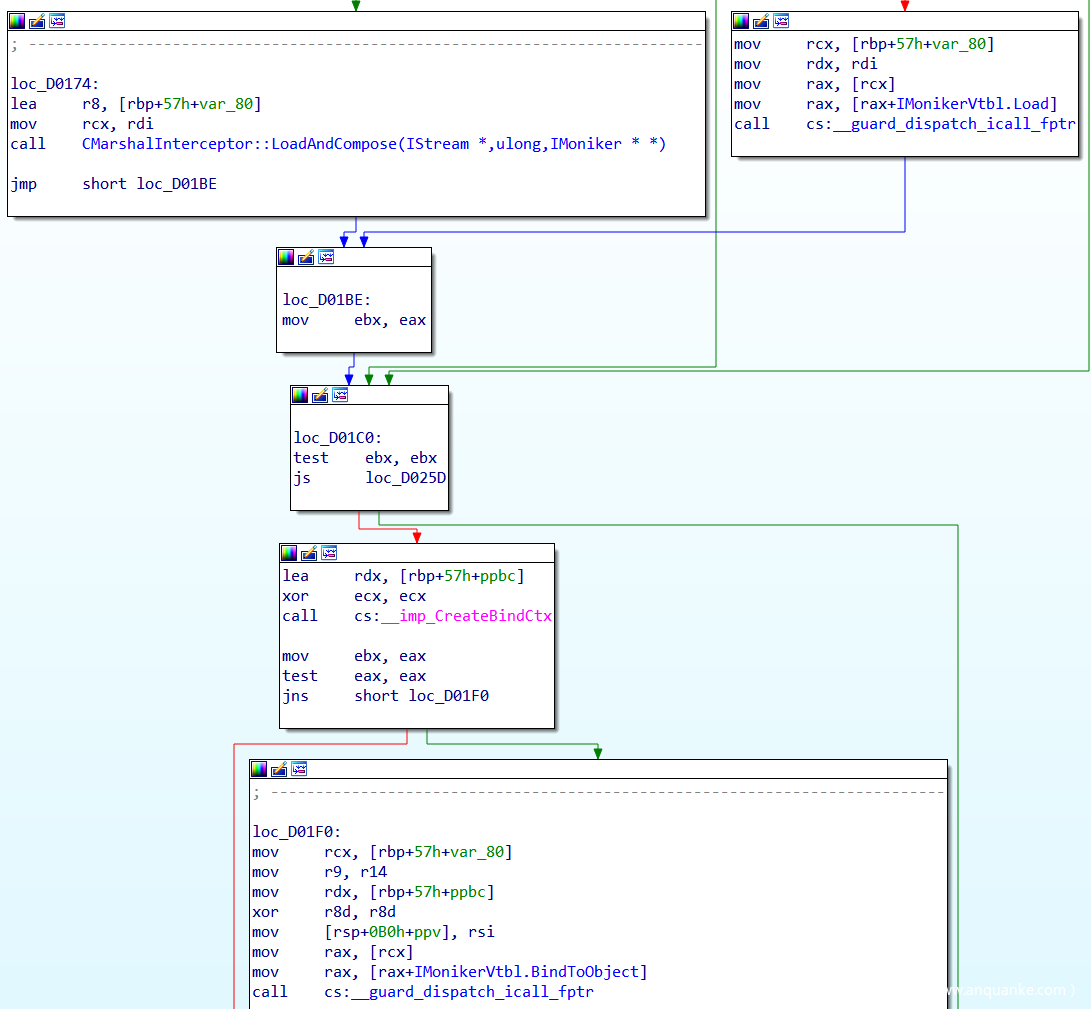Click the color icon on the CreateBindCtx block

point(289,553)
